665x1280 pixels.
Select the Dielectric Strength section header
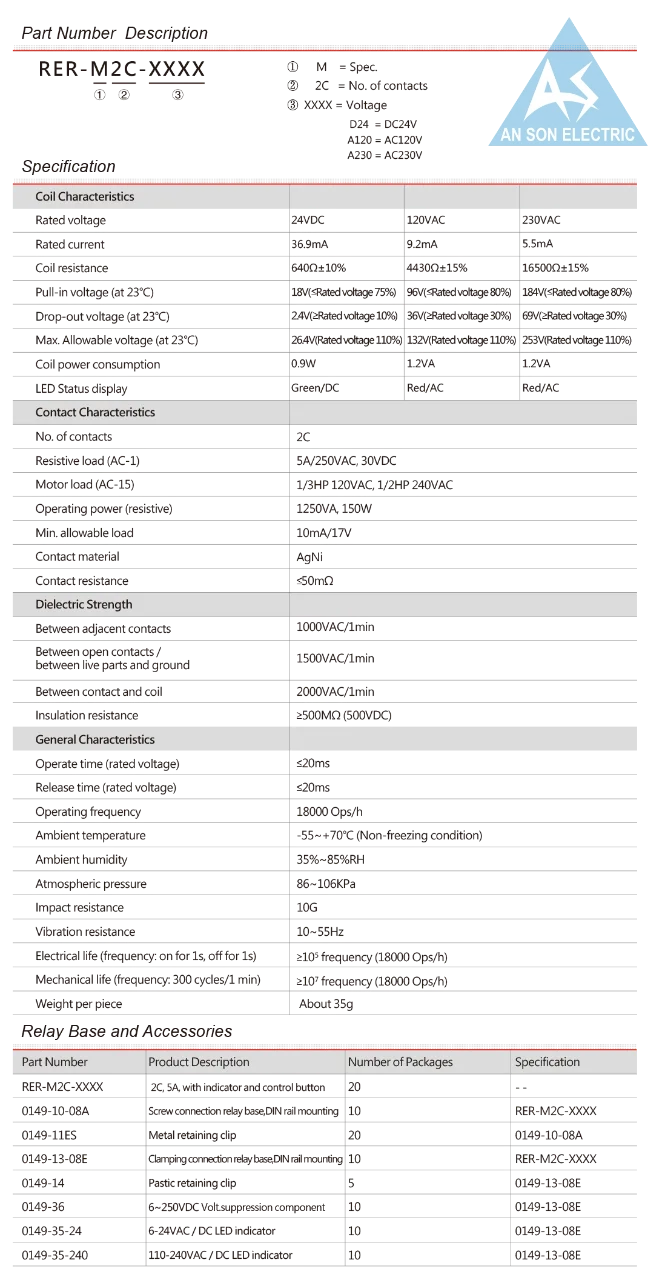pyautogui.click(x=84, y=604)
